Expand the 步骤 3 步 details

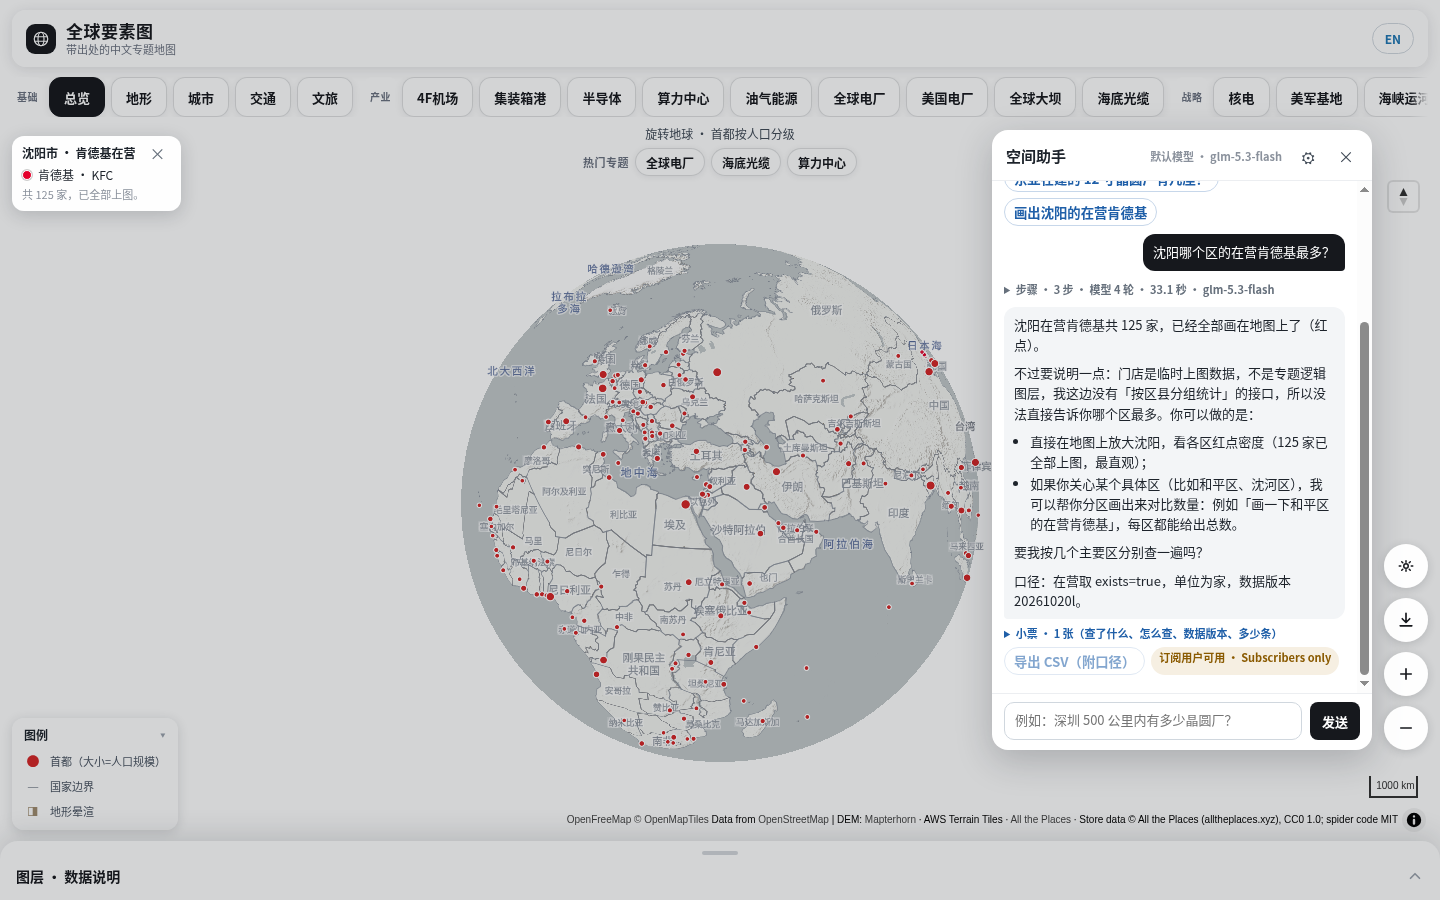point(1139,290)
